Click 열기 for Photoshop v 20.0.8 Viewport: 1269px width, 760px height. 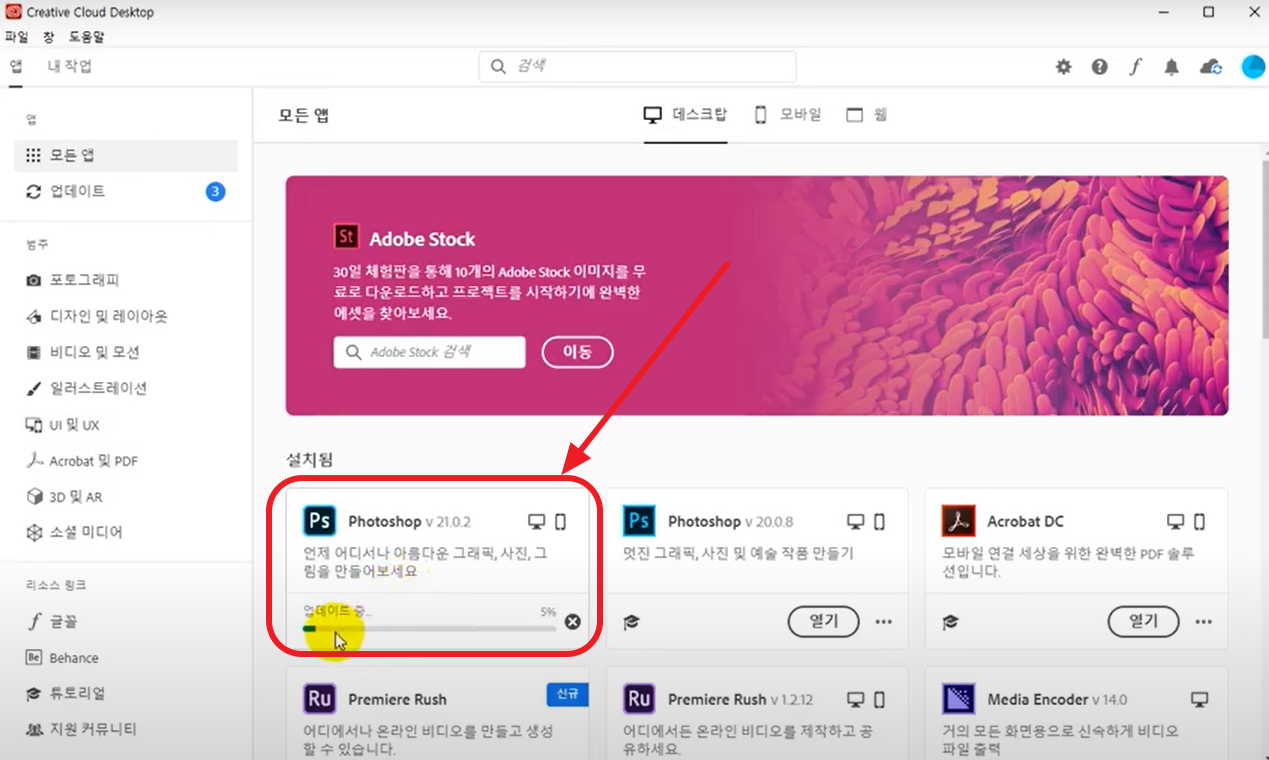824,621
